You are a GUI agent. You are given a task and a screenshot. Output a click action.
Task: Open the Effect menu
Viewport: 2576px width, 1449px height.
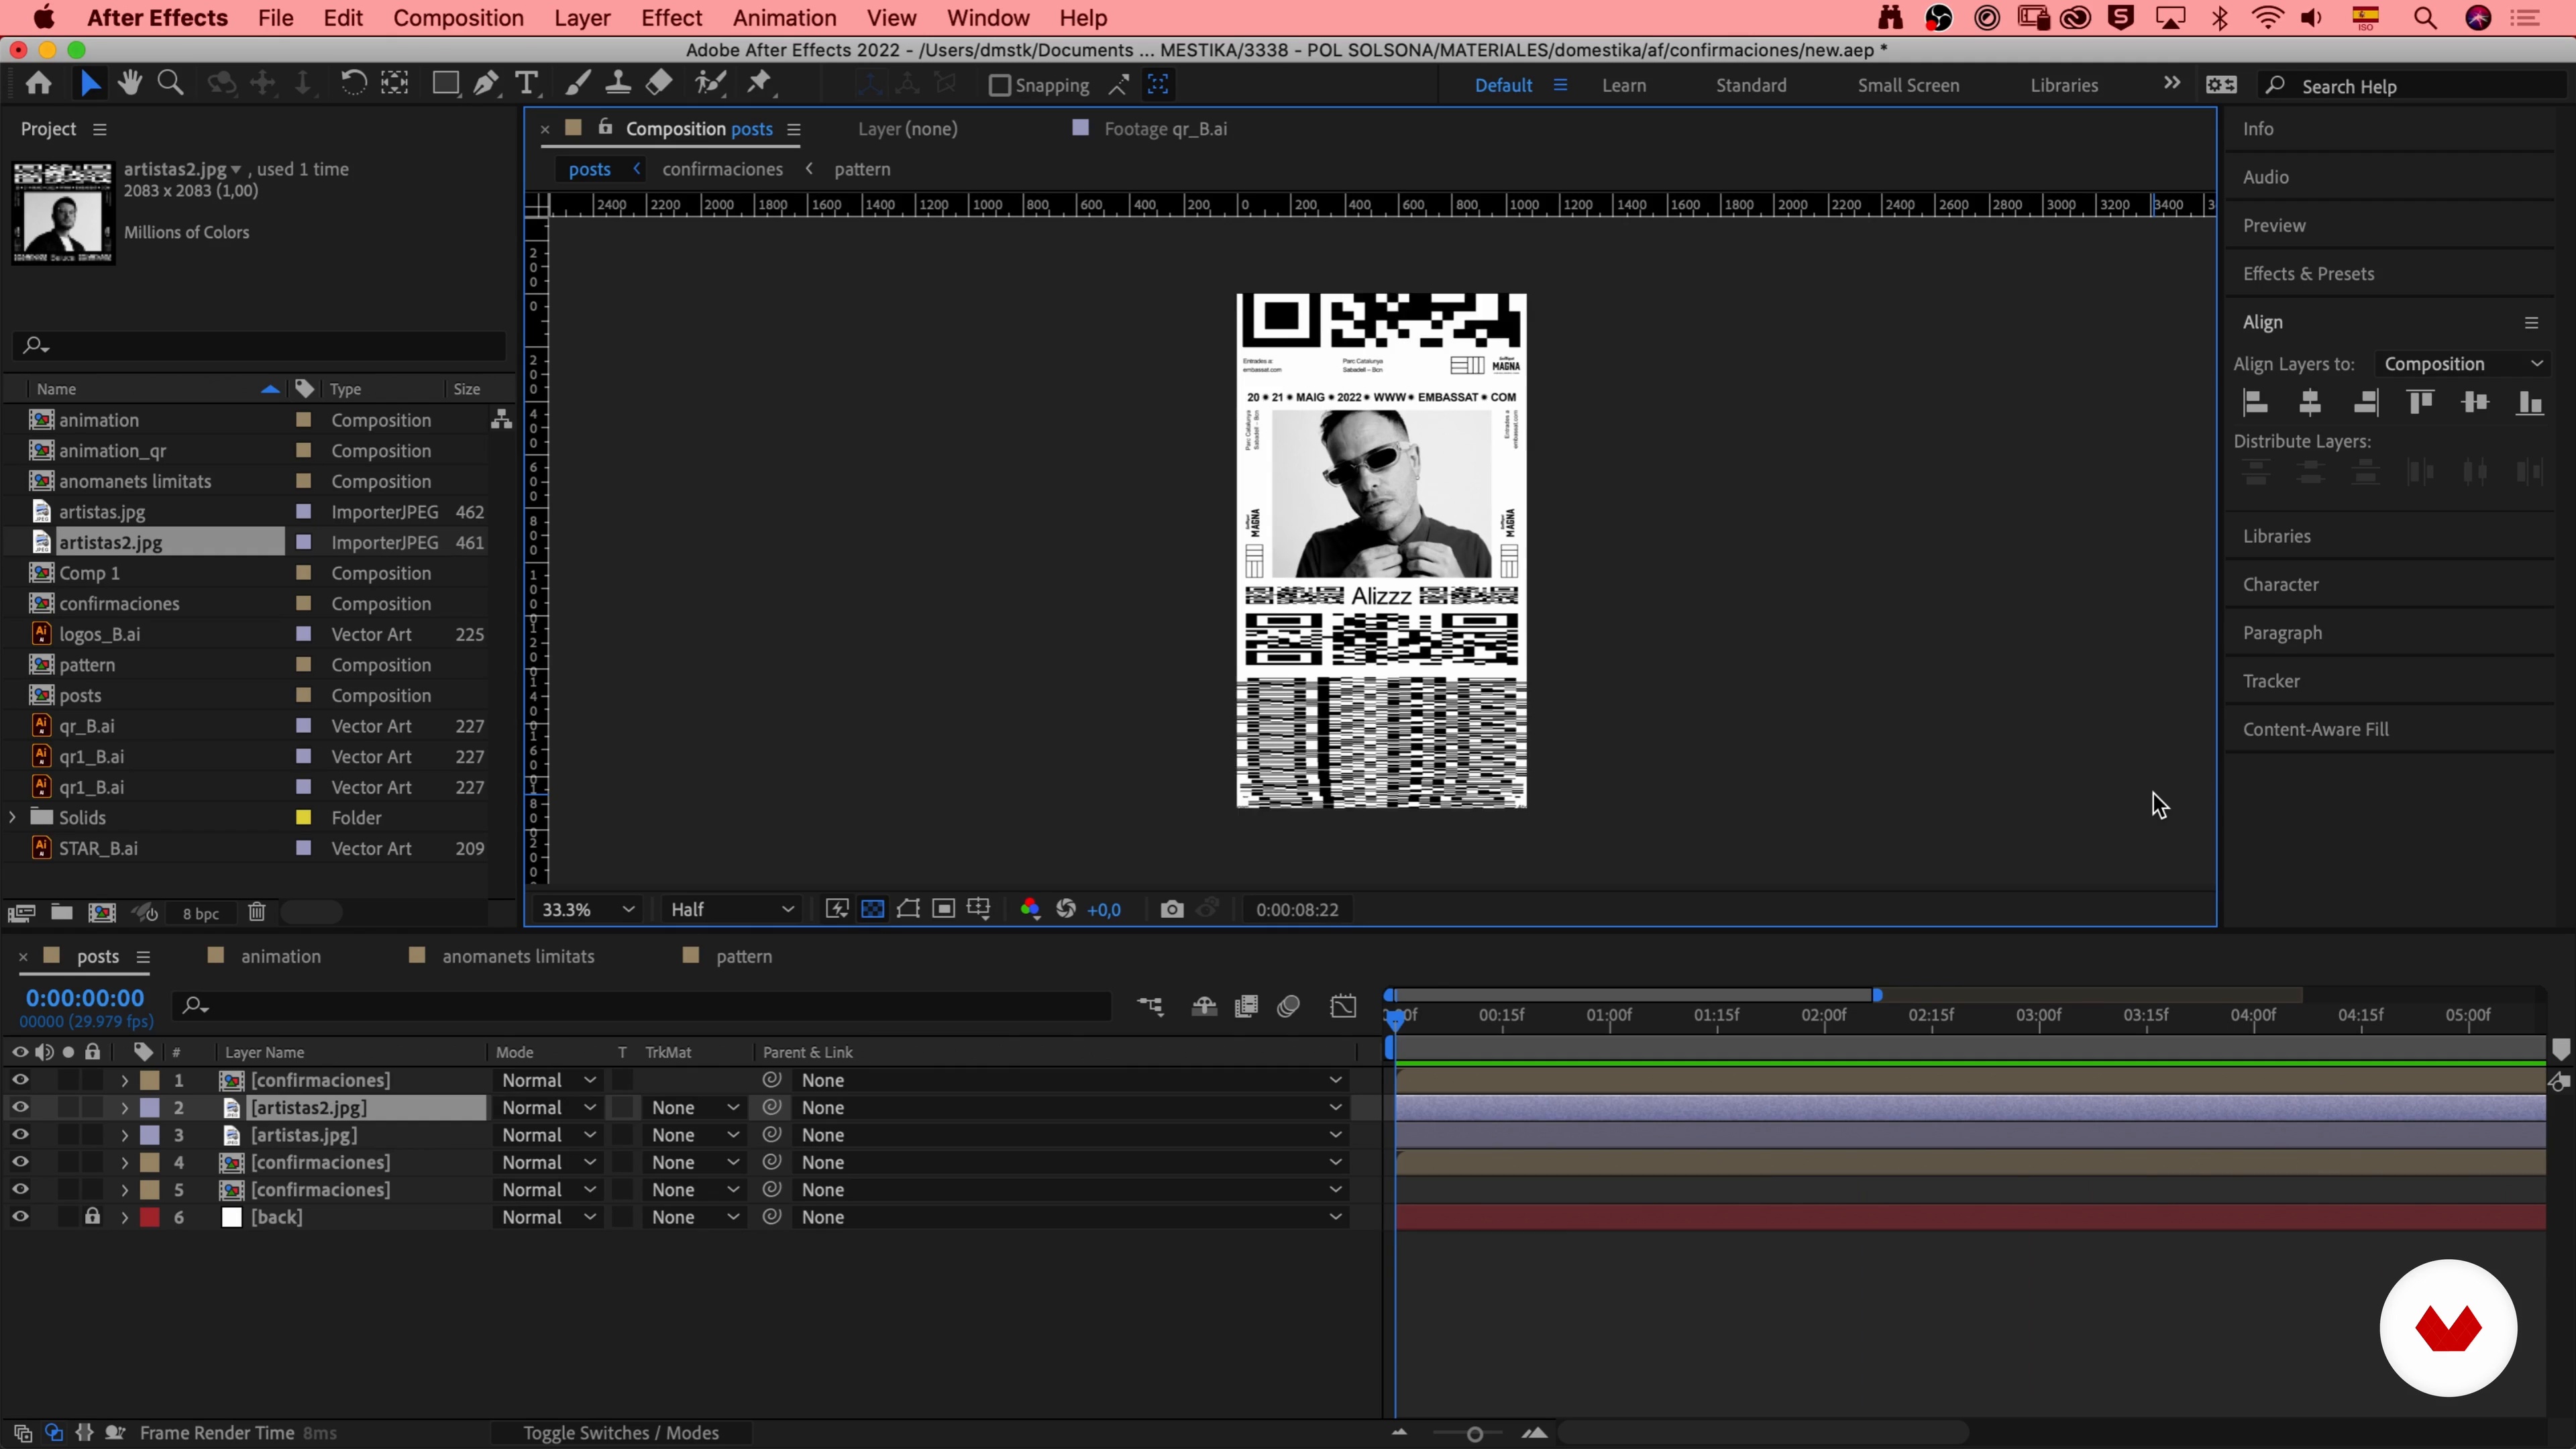[671, 18]
